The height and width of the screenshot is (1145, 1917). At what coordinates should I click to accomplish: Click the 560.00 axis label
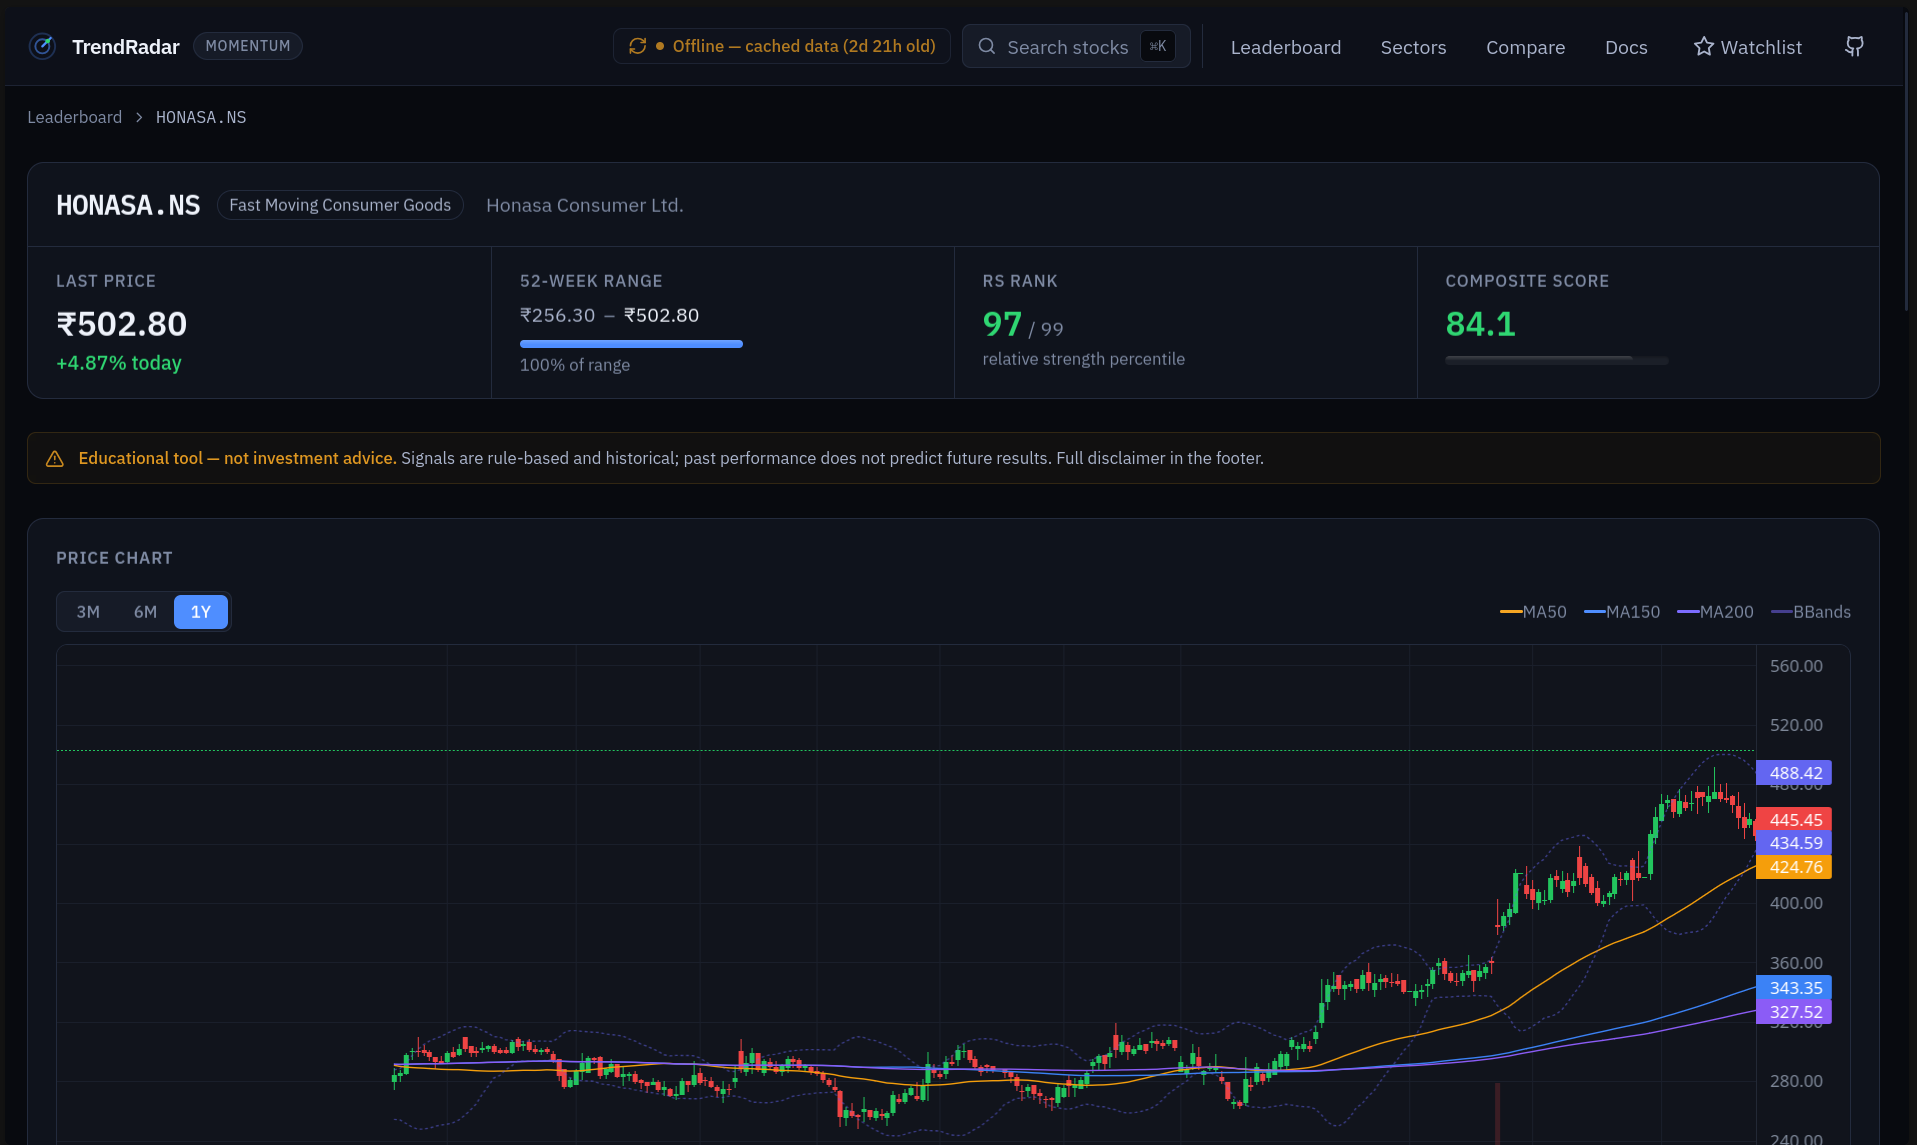[1796, 666]
